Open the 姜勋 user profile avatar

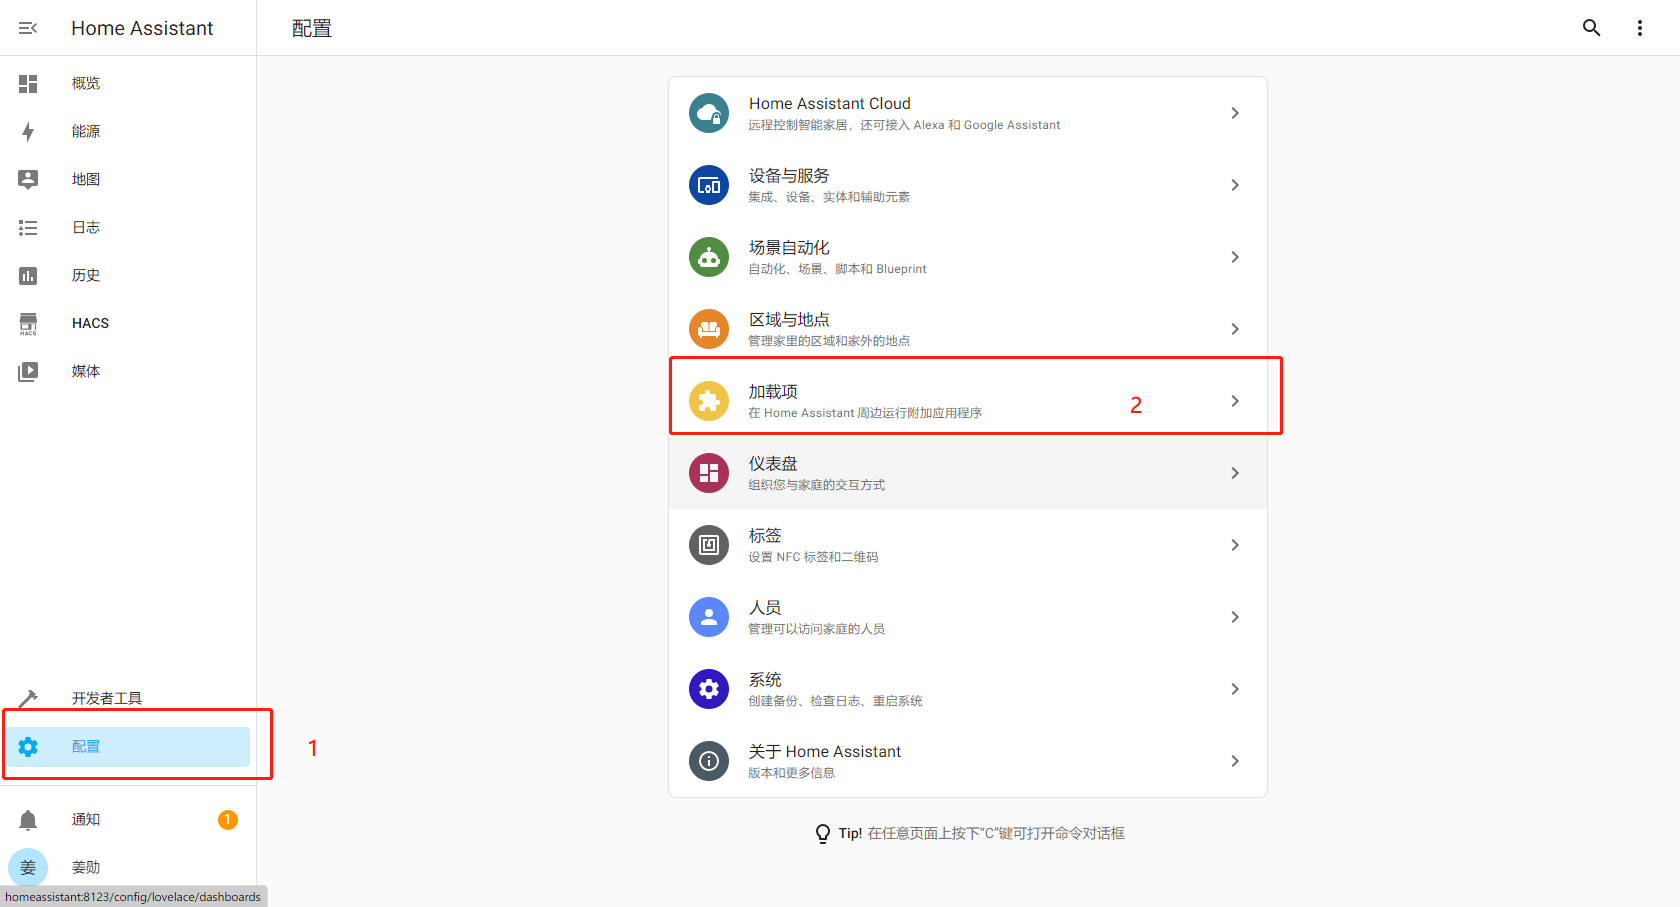tap(28, 868)
